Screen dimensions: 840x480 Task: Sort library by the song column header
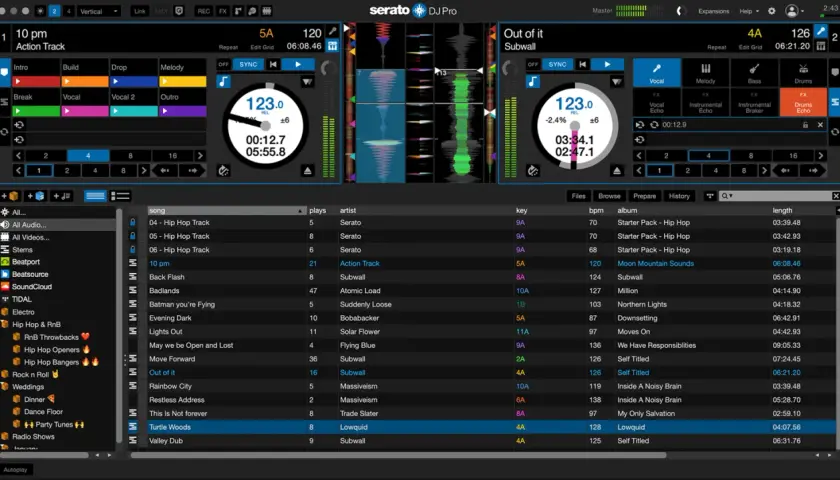pyautogui.click(x=227, y=211)
